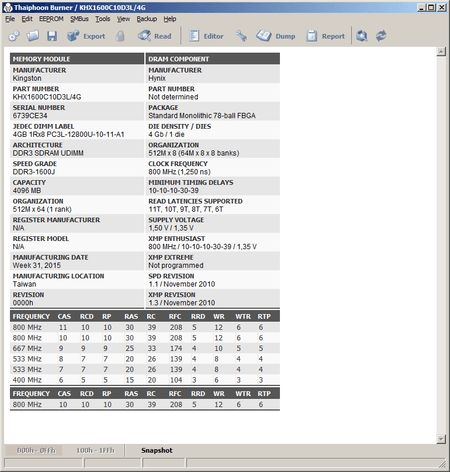Click the scrollbar down arrow
The width and height of the screenshot is (450, 472).
441,439
